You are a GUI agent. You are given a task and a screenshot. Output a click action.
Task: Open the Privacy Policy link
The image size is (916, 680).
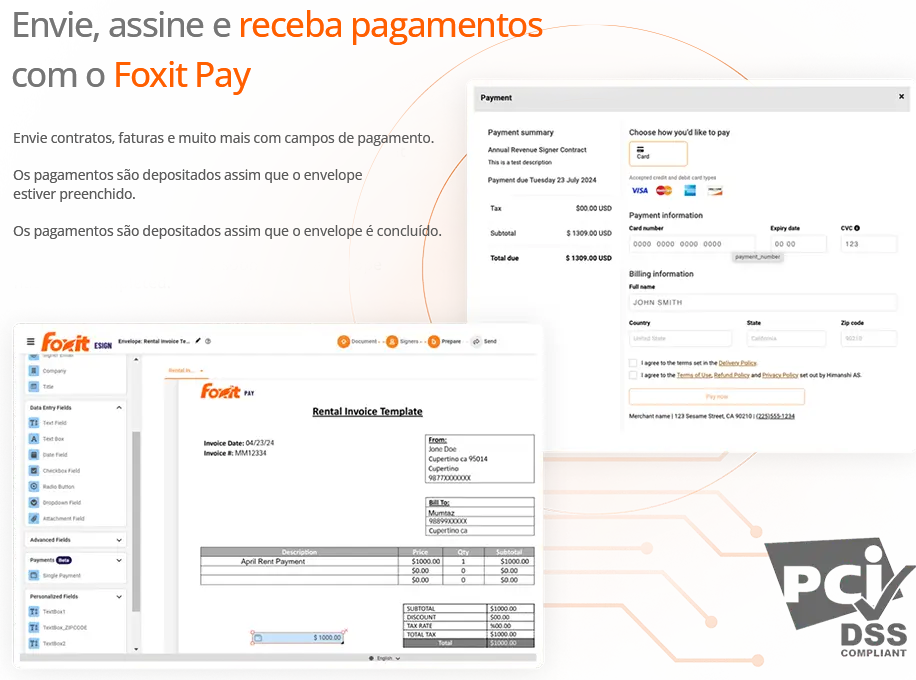click(x=780, y=375)
